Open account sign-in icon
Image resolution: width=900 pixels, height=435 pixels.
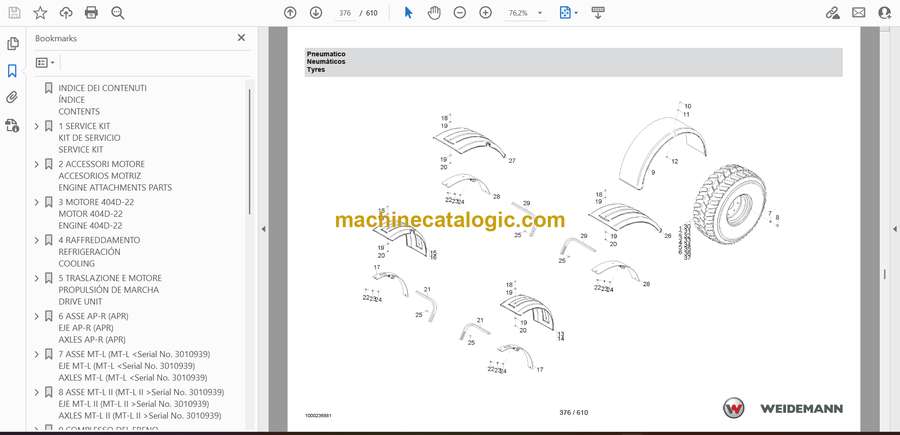885,13
